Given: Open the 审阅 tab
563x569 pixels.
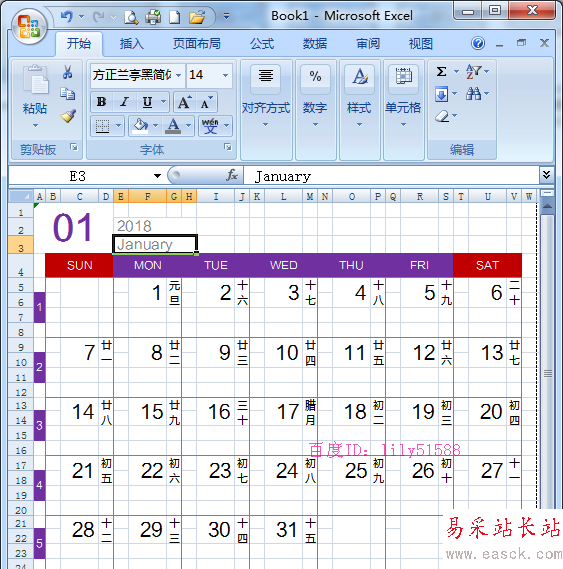Looking at the screenshot, I should coord(368,44).
